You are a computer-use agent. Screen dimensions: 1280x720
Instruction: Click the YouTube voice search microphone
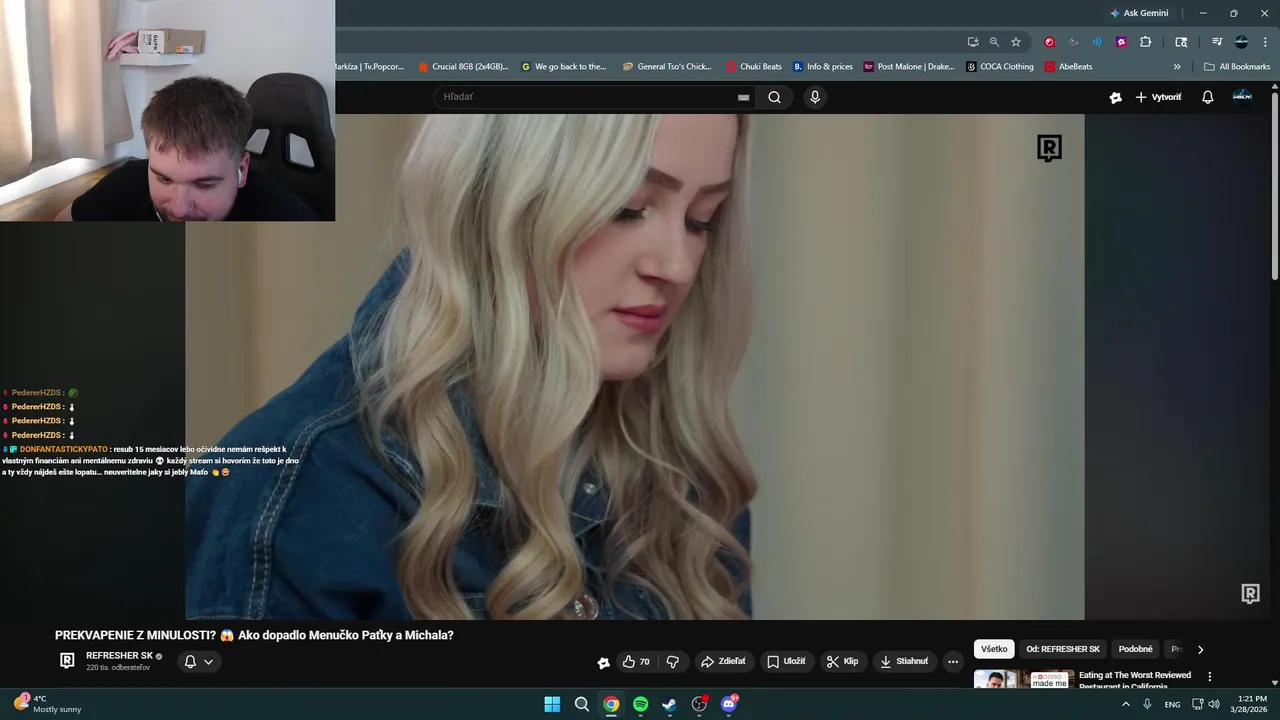pyautogui.click(x=815, y=97)
